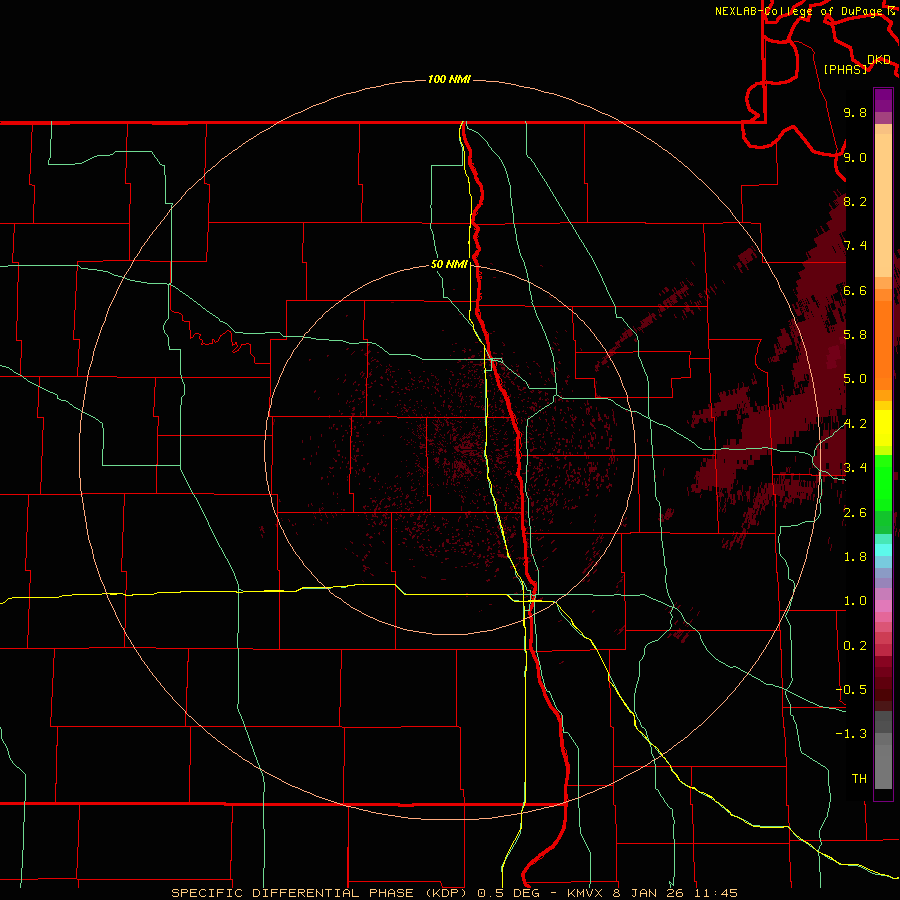Click the 8.2 scale value
This screenshot has width=900, height=900.
pyautogui.click(x=855, y=201)
